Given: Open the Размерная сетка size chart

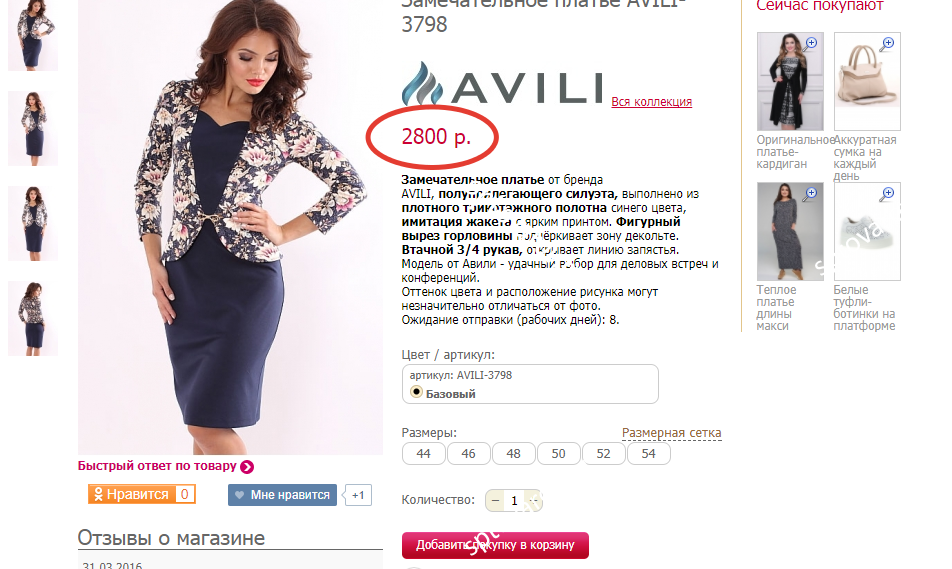Looking at the screenshot, I should coord(672,433).
